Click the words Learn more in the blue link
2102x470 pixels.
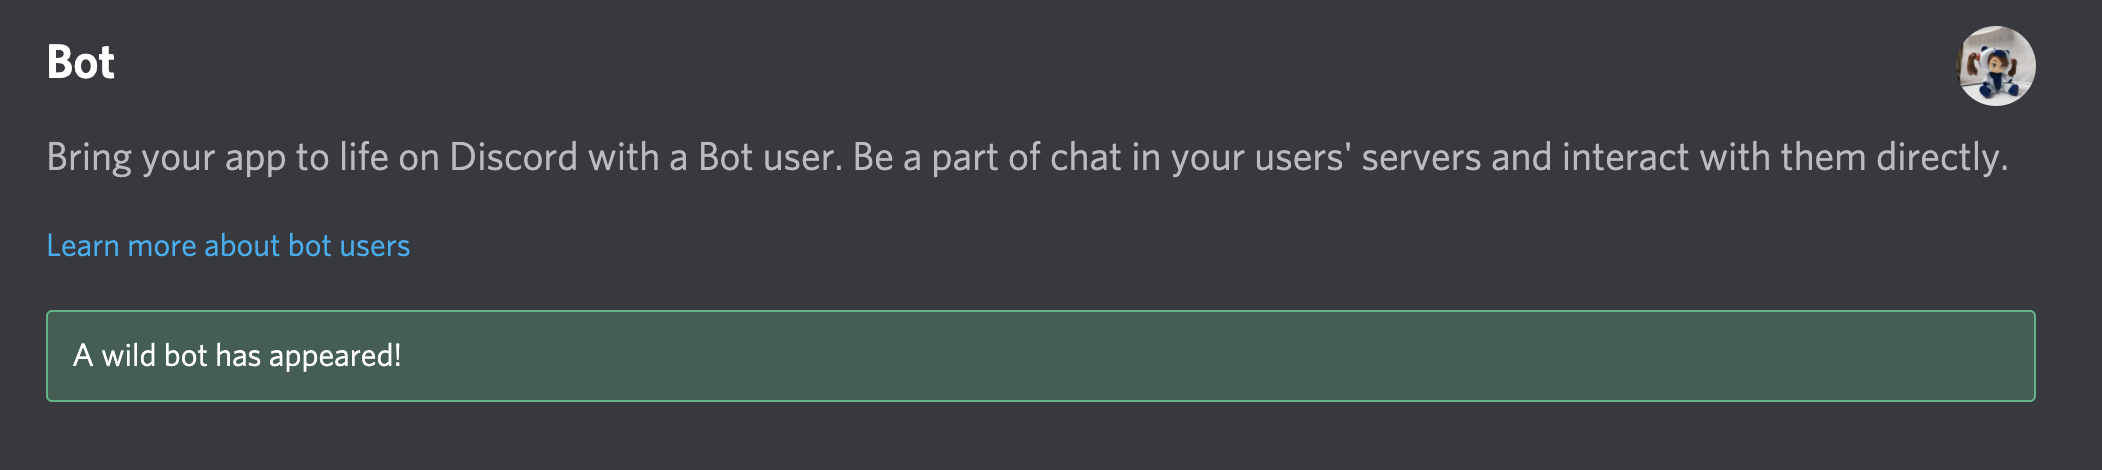pyautogui.click(x=122, y=246)
